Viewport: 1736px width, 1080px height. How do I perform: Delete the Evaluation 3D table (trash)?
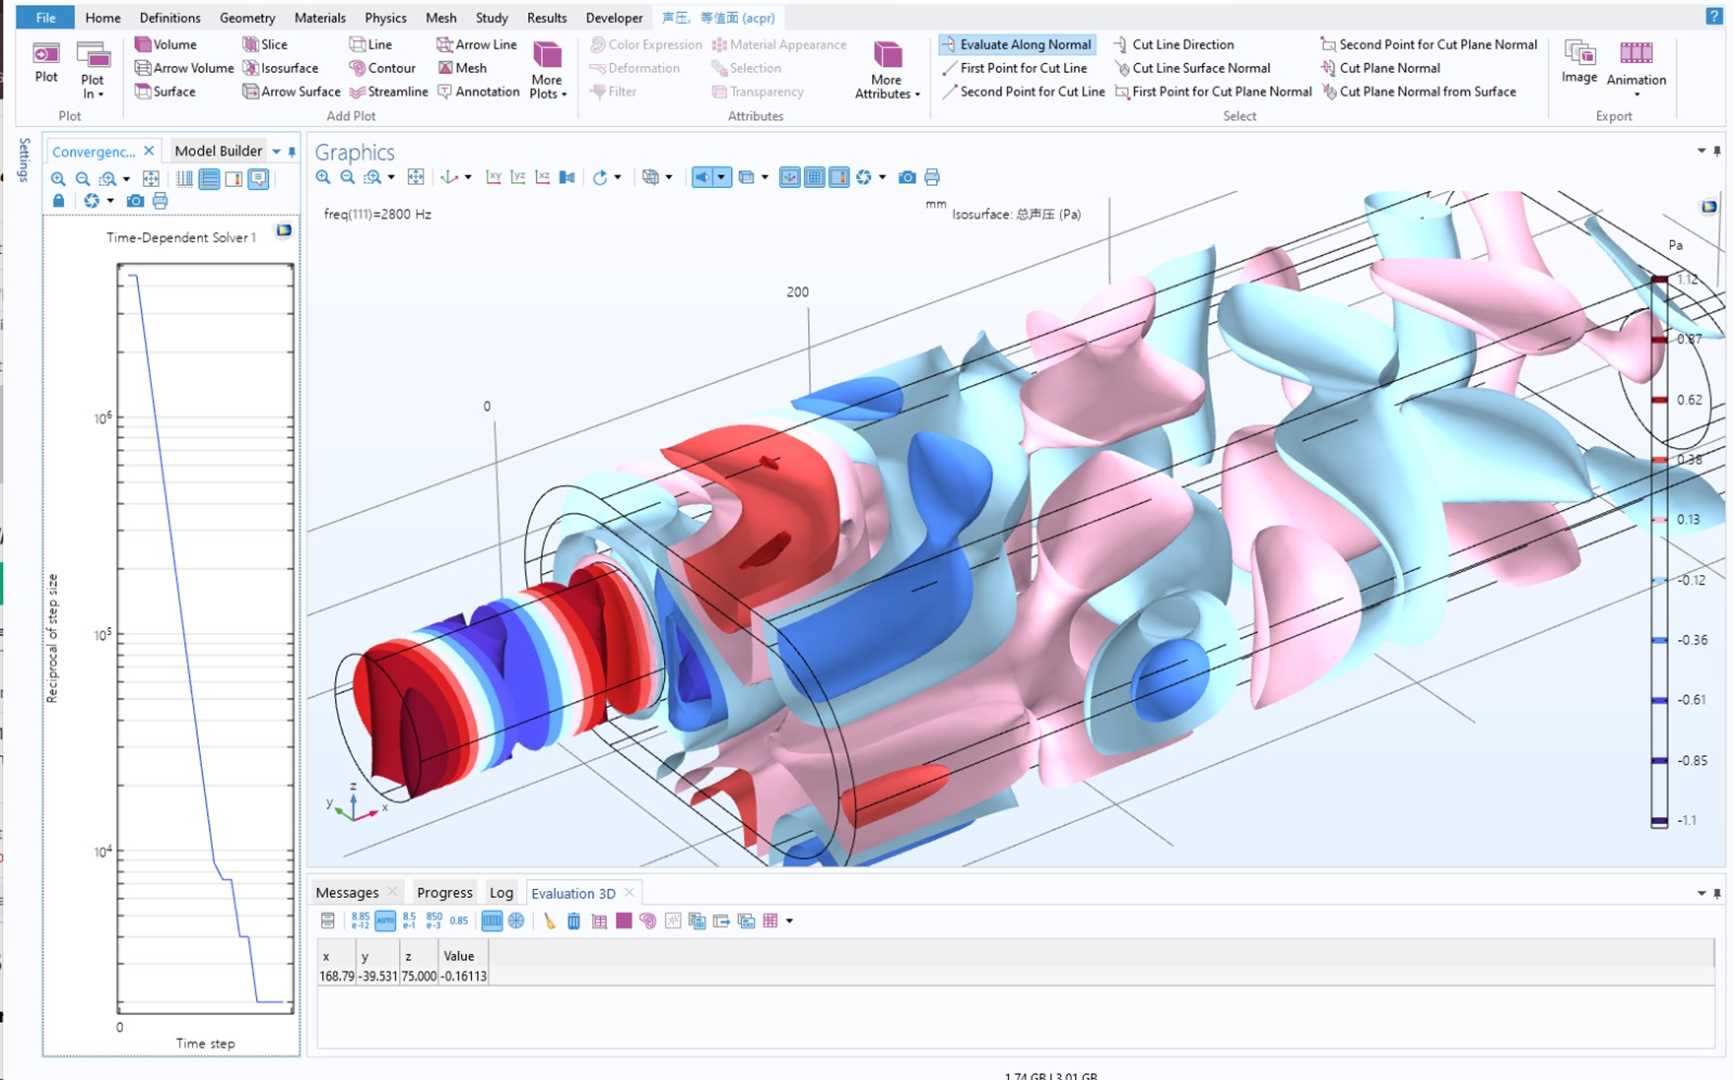coord(574,921)
